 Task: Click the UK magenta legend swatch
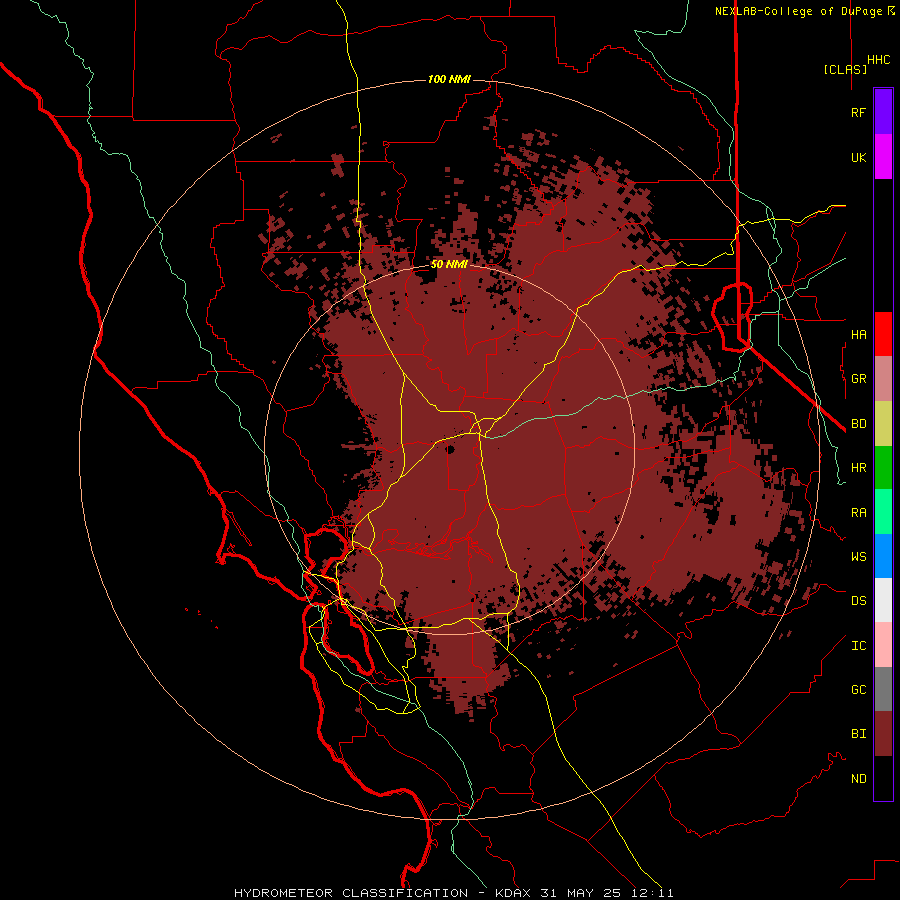coord(883,156)
